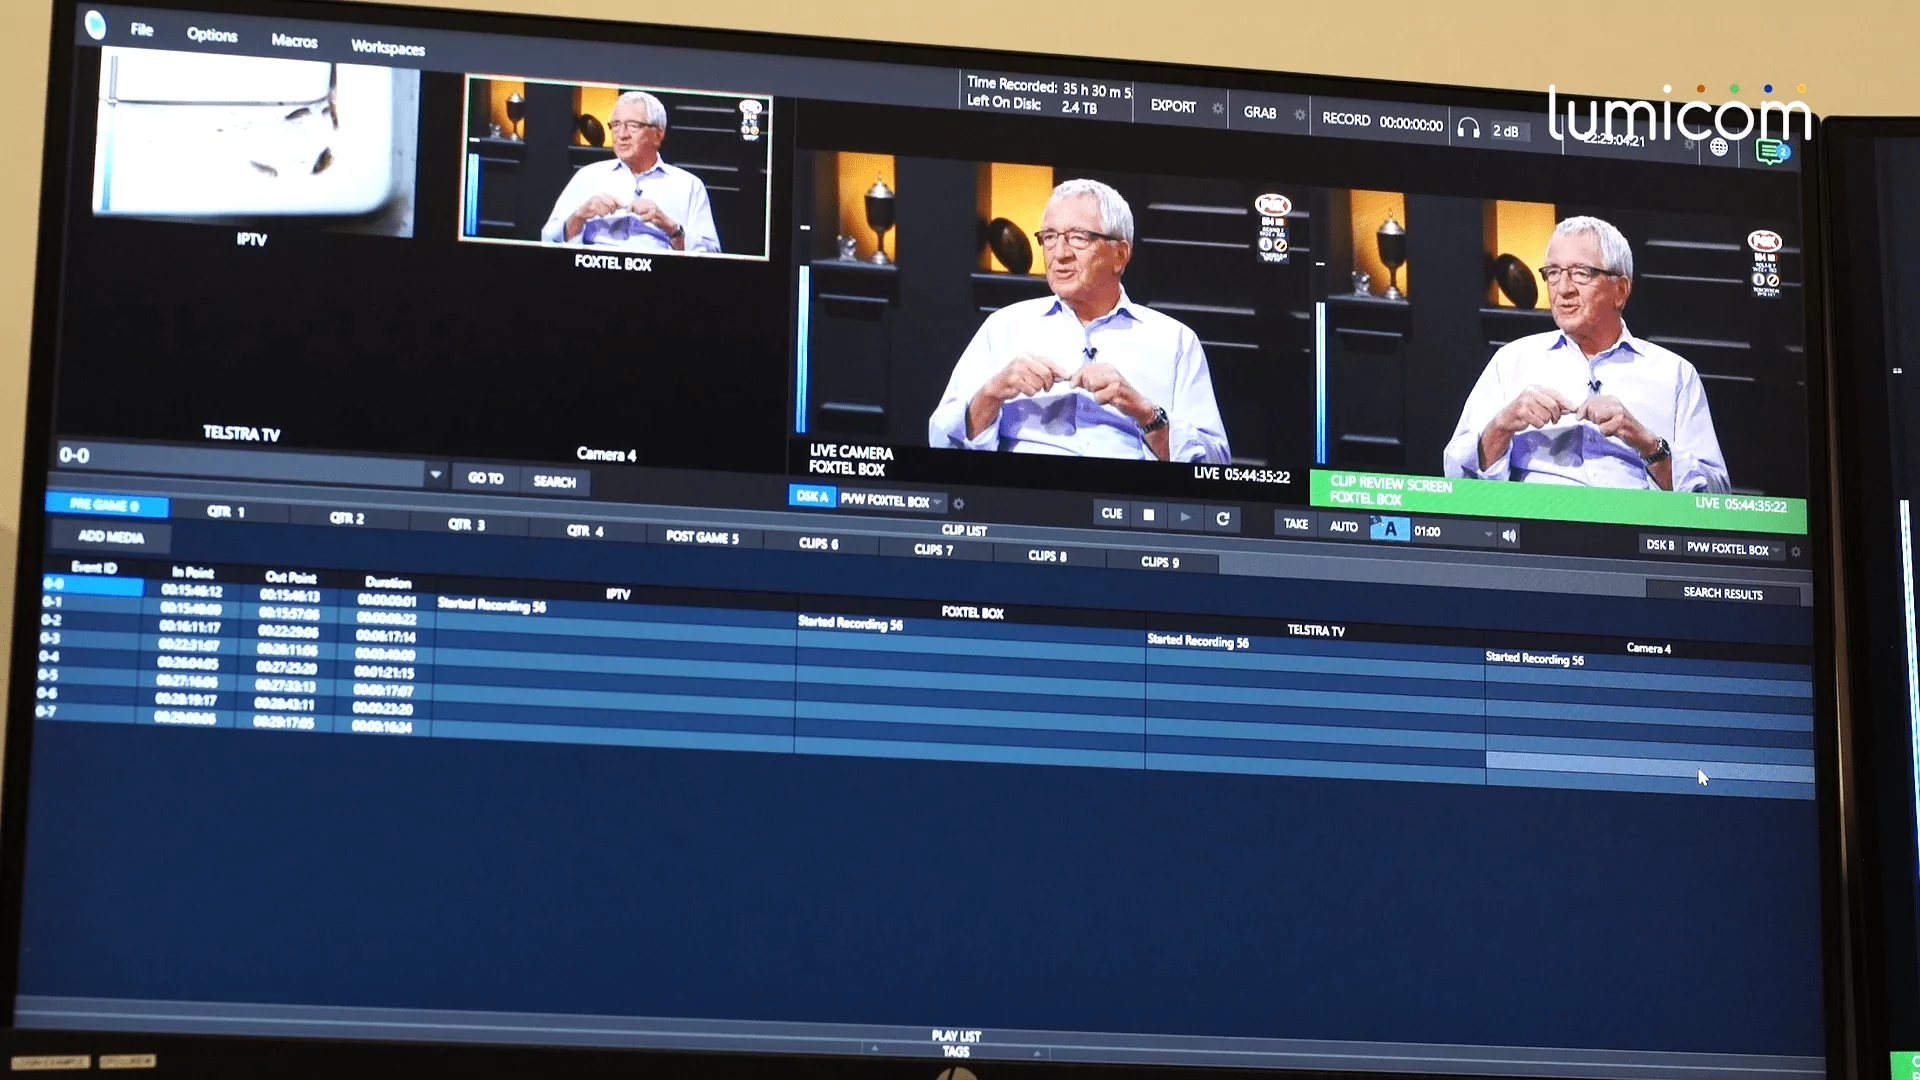Click the Play button in transport controls
Image resolution: width=1920 pixels, height=1080 pixels.
pos(1185,517)
